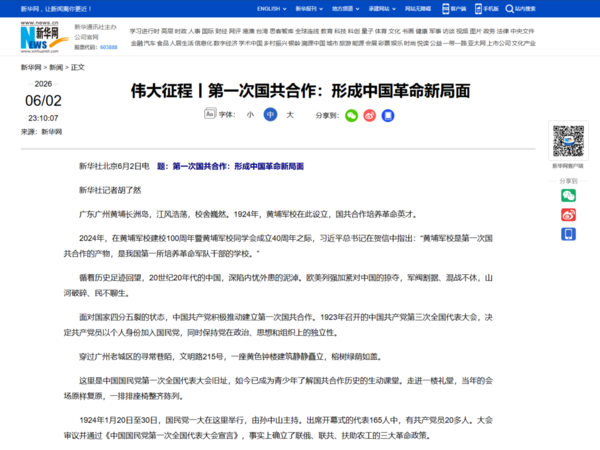
Task: Share via mobile icon under title
Action: click(x=388, y=116)
